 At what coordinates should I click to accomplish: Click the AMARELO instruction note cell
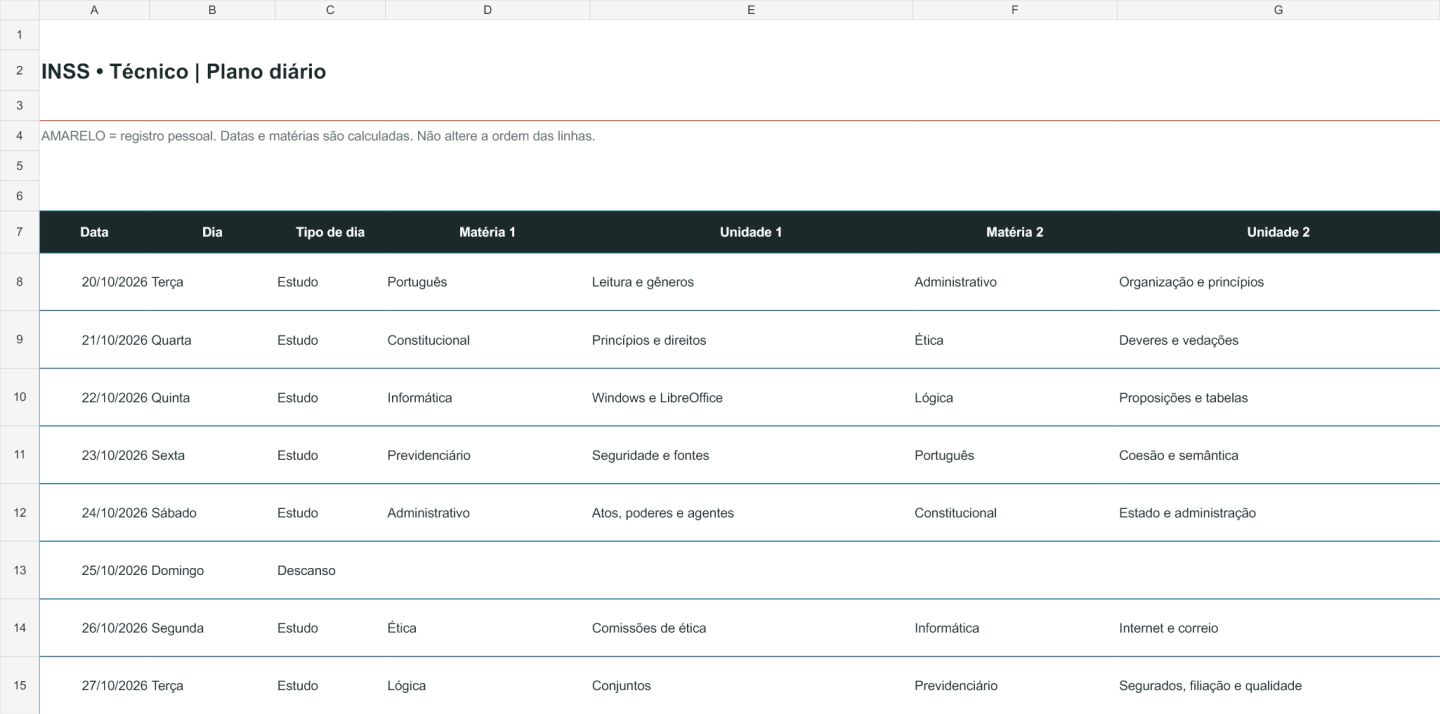pos(318,136)
